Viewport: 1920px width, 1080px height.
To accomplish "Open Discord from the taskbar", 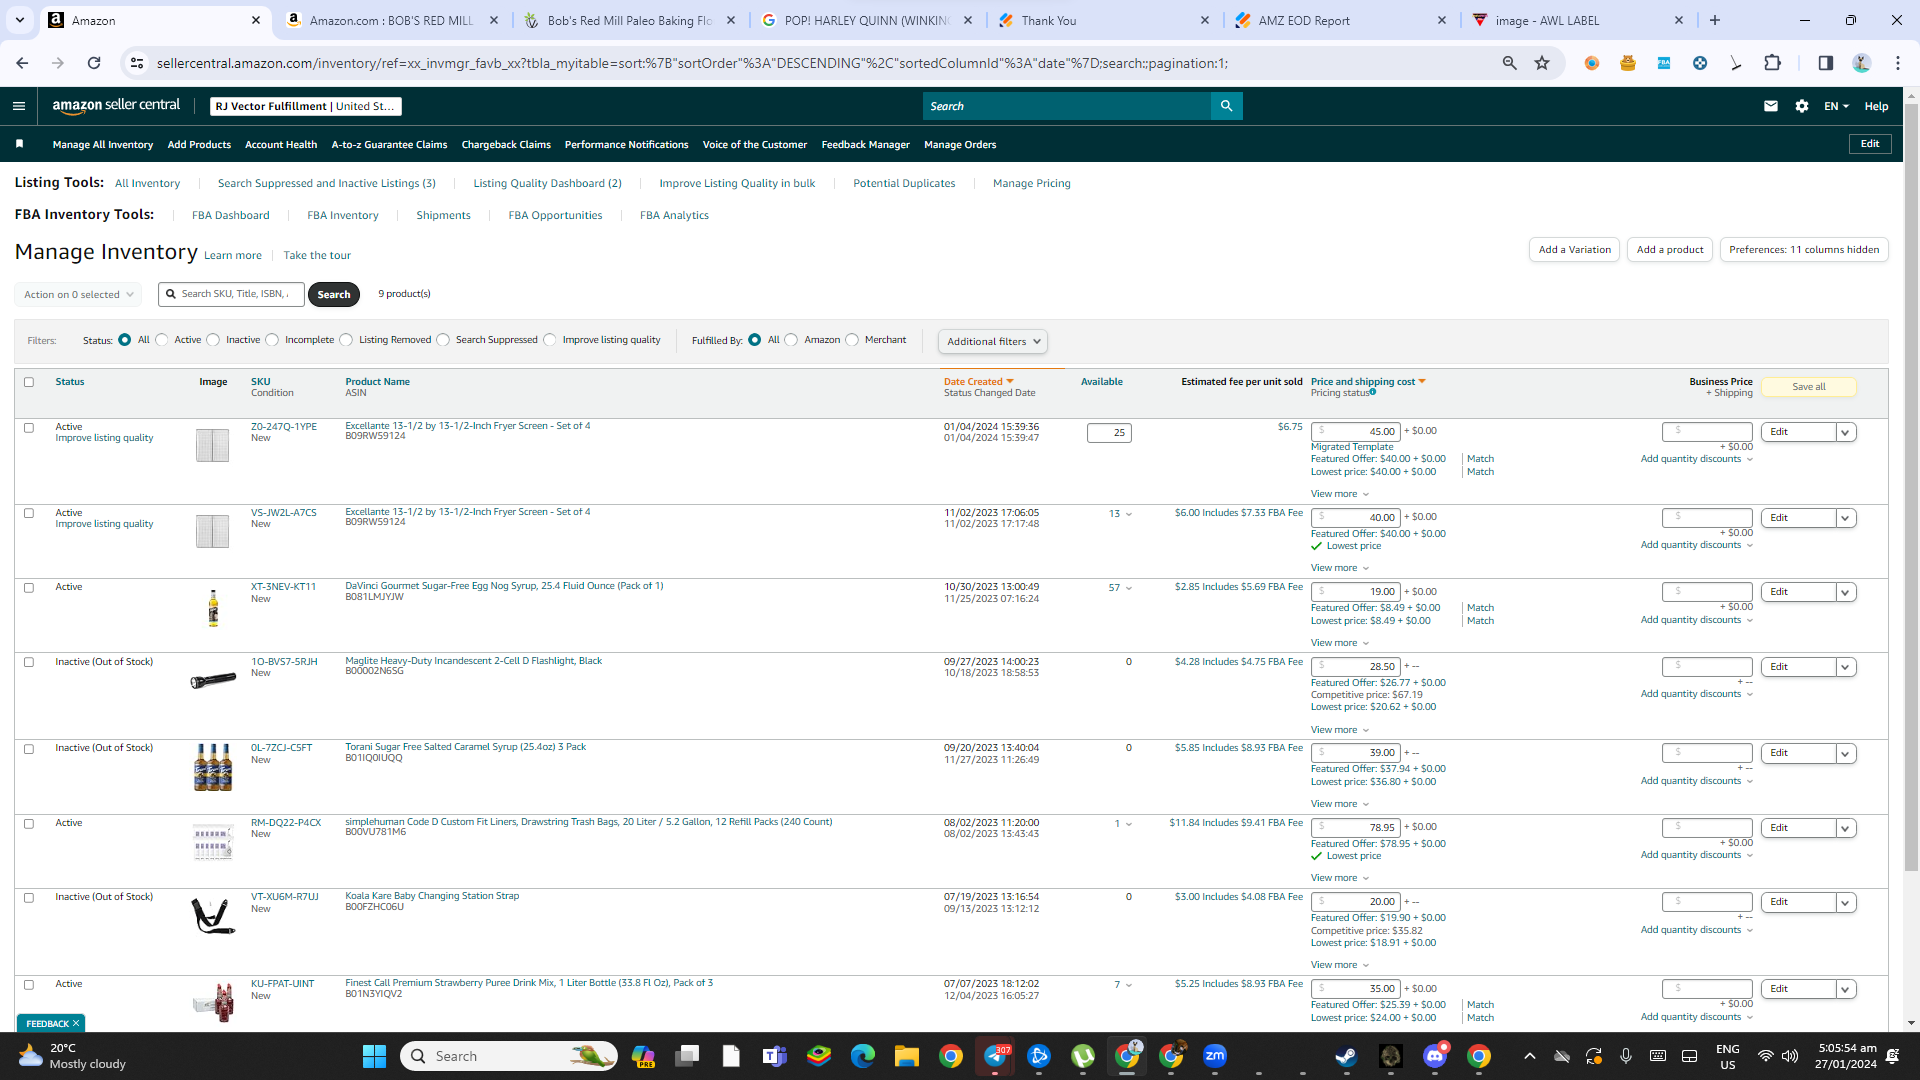I will point(1435,1056).
